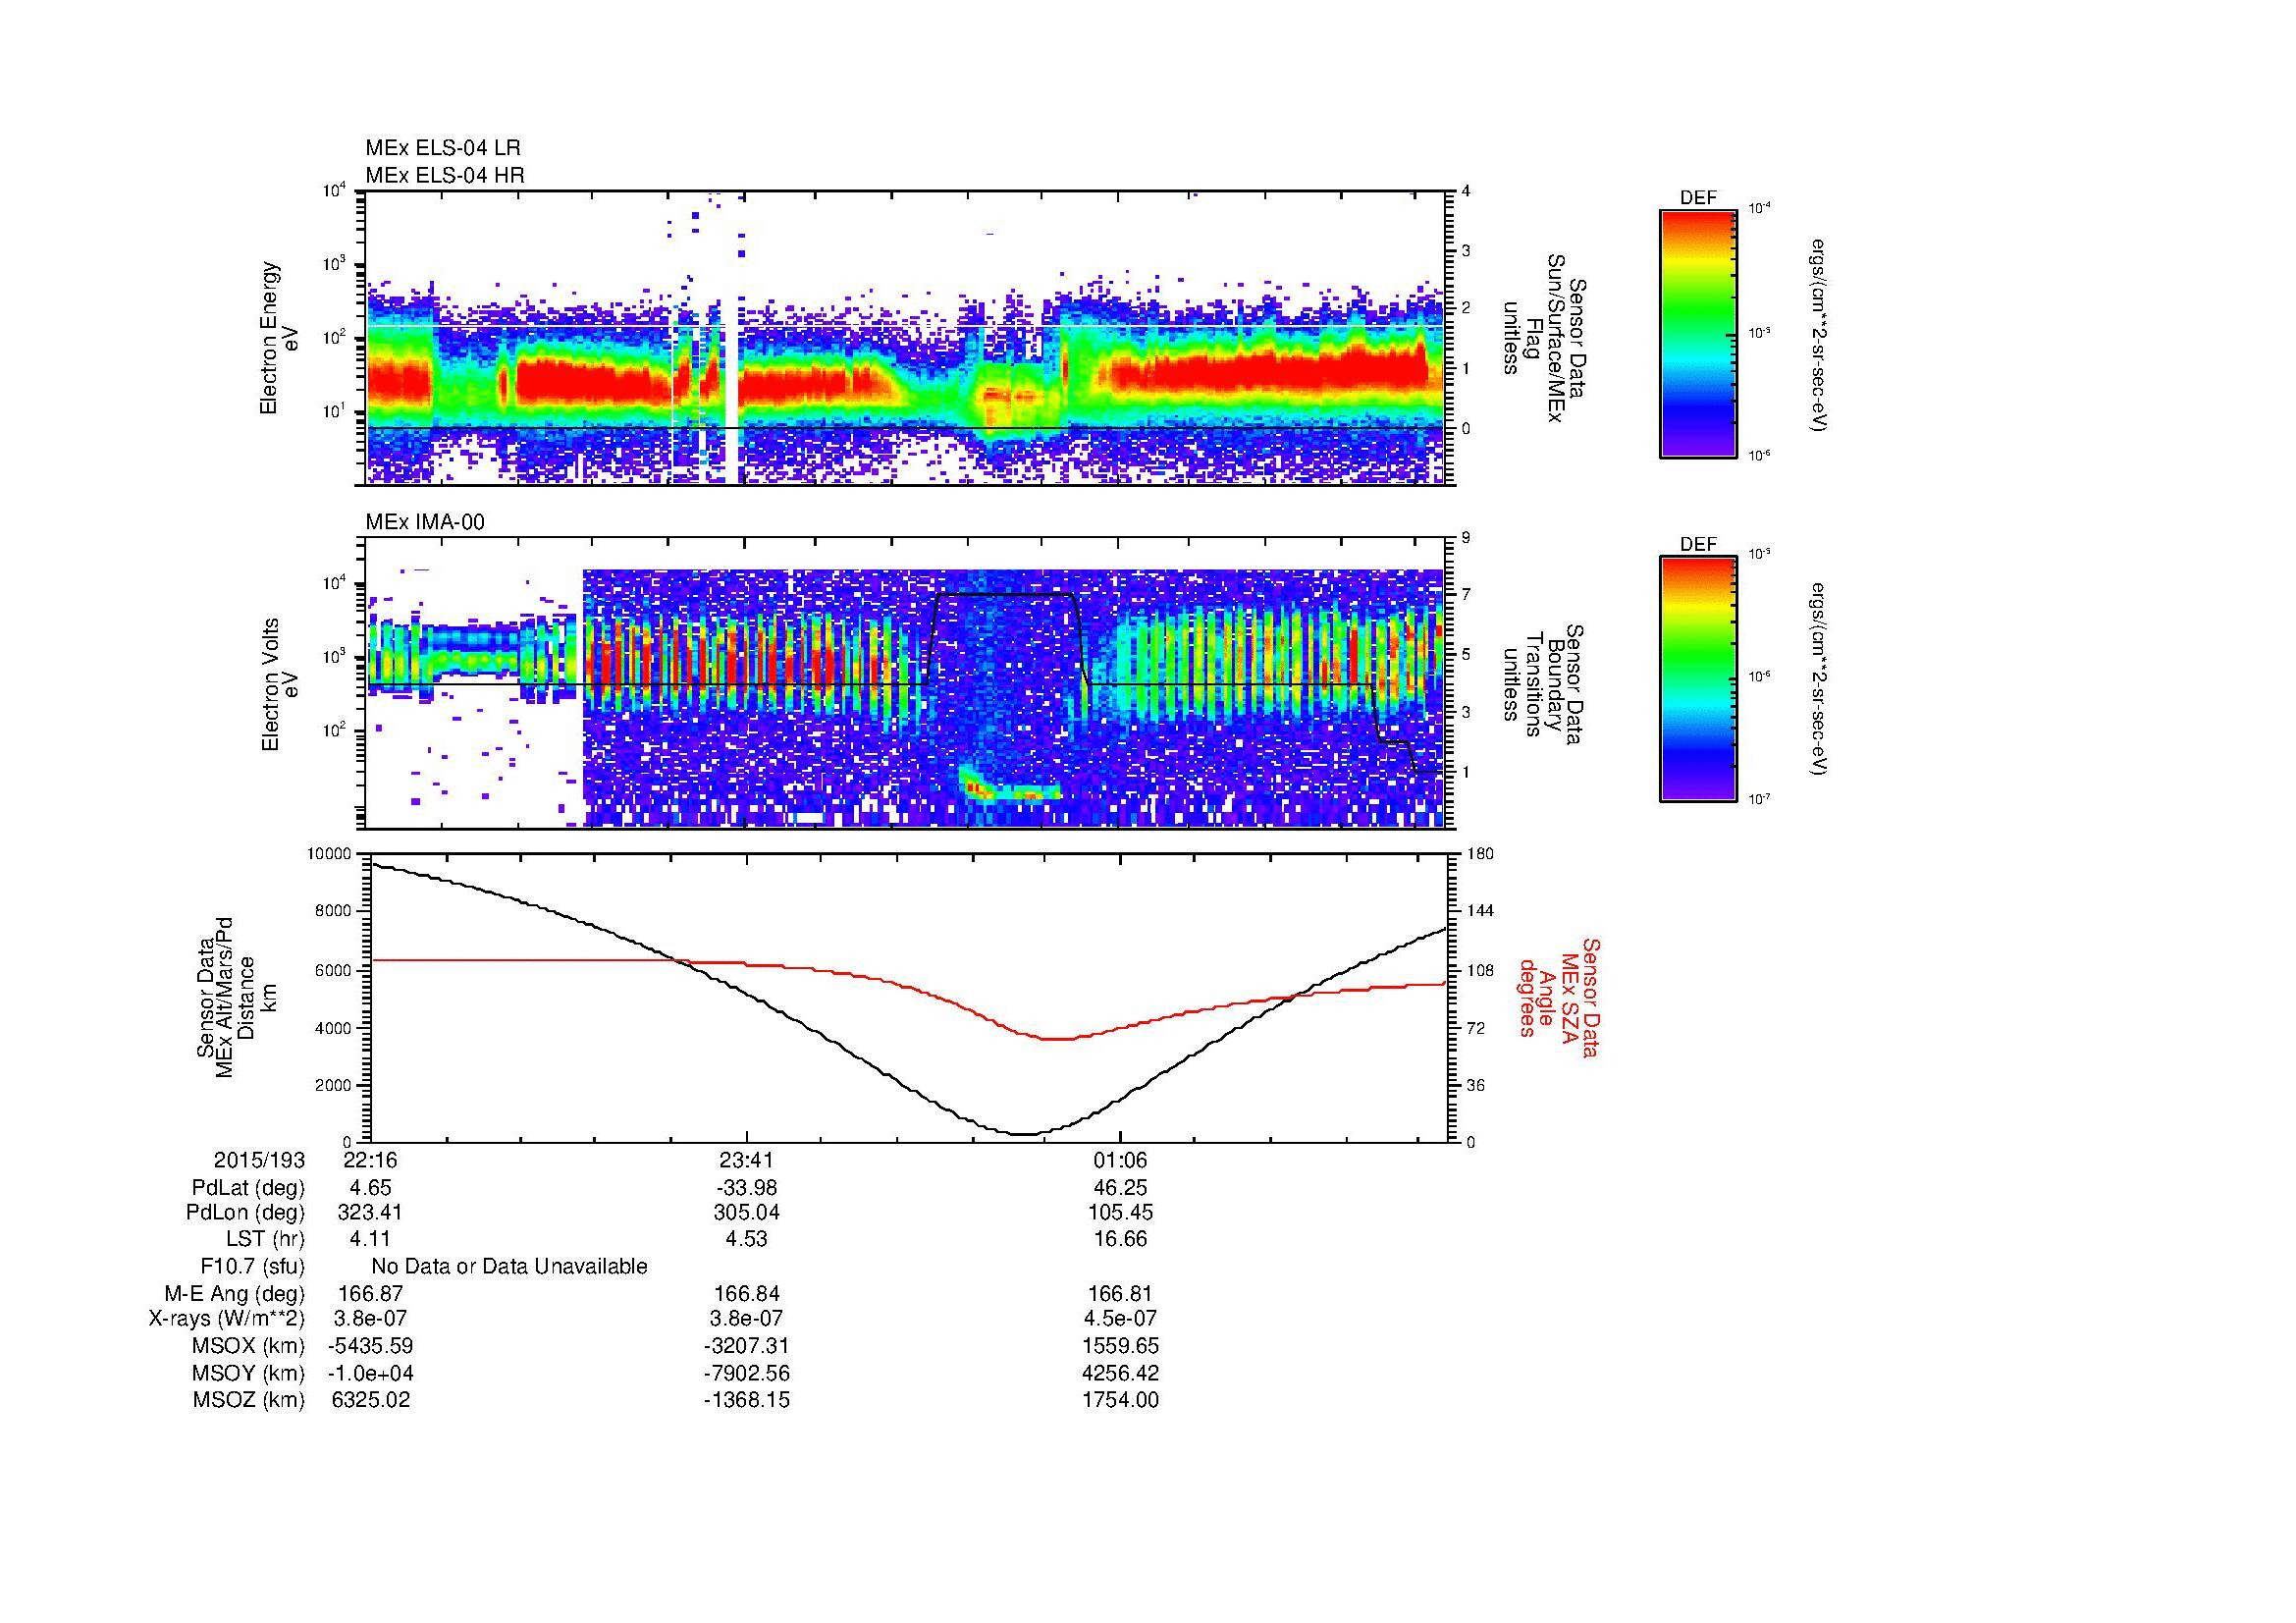The height and width of the screenshot is (1623, 2296).
Task: Click the ELS panel DEF color bar
Action: tap(1697, 334)
